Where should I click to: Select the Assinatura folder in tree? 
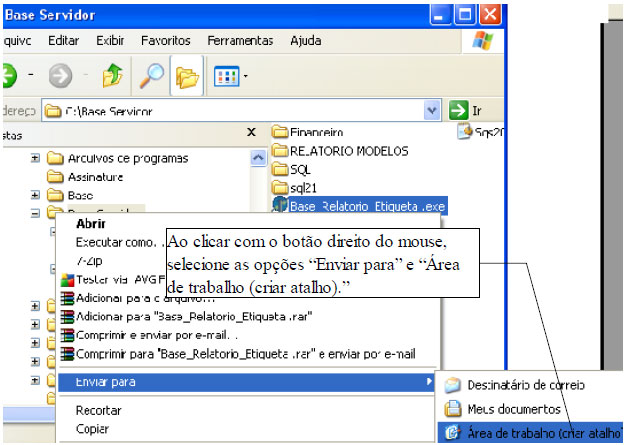click(x=85, y=177)
